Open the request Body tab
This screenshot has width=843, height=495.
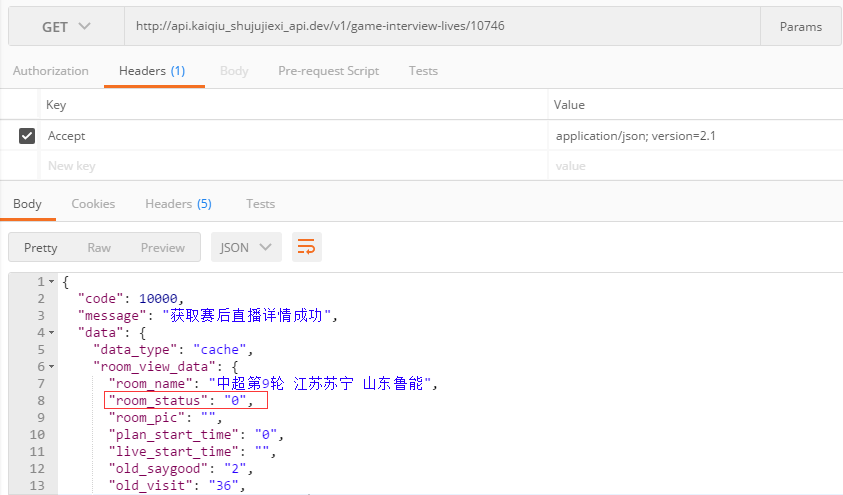pyautogui.click(x=234, y=71)
